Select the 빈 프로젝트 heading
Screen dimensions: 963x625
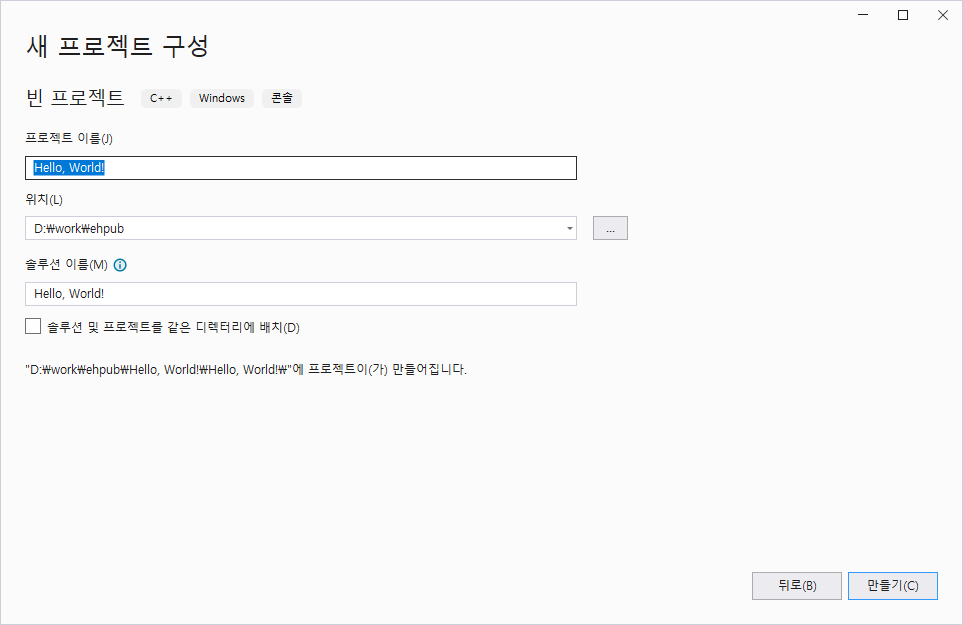74,98
